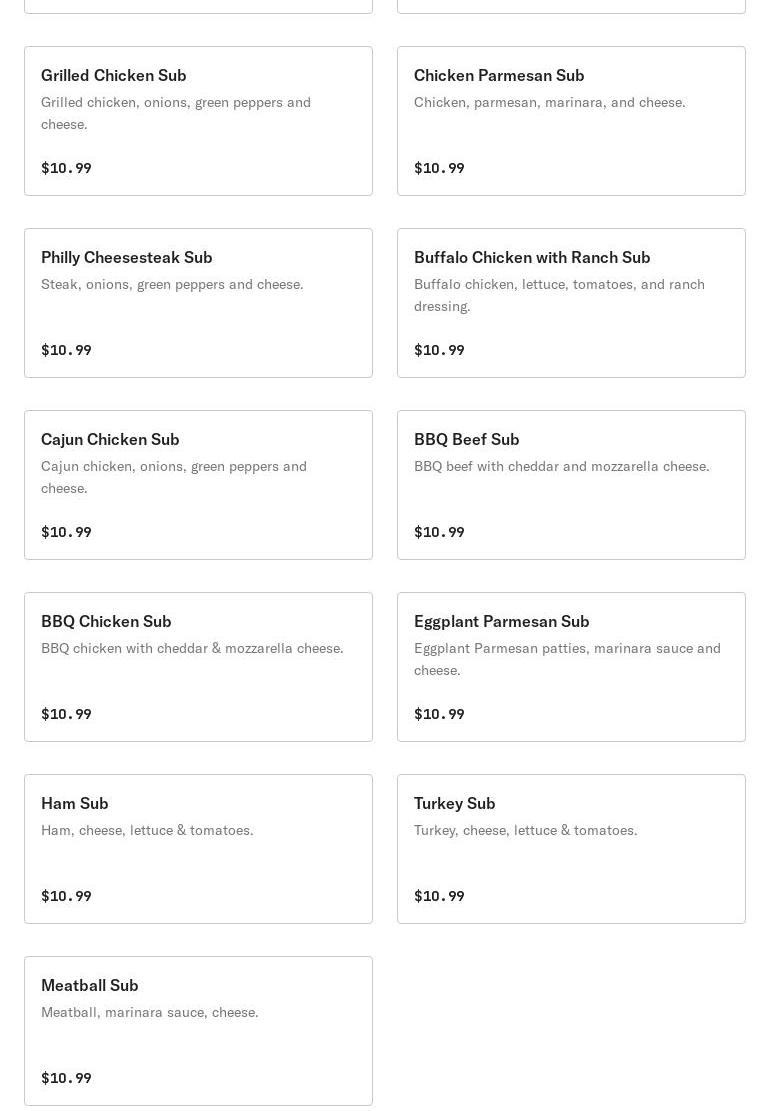Image resolution: width=770 pixels, height=1111 pixels.
Task: Click the Cajun Chicken Sub $10.99 price
Action: 66,532
